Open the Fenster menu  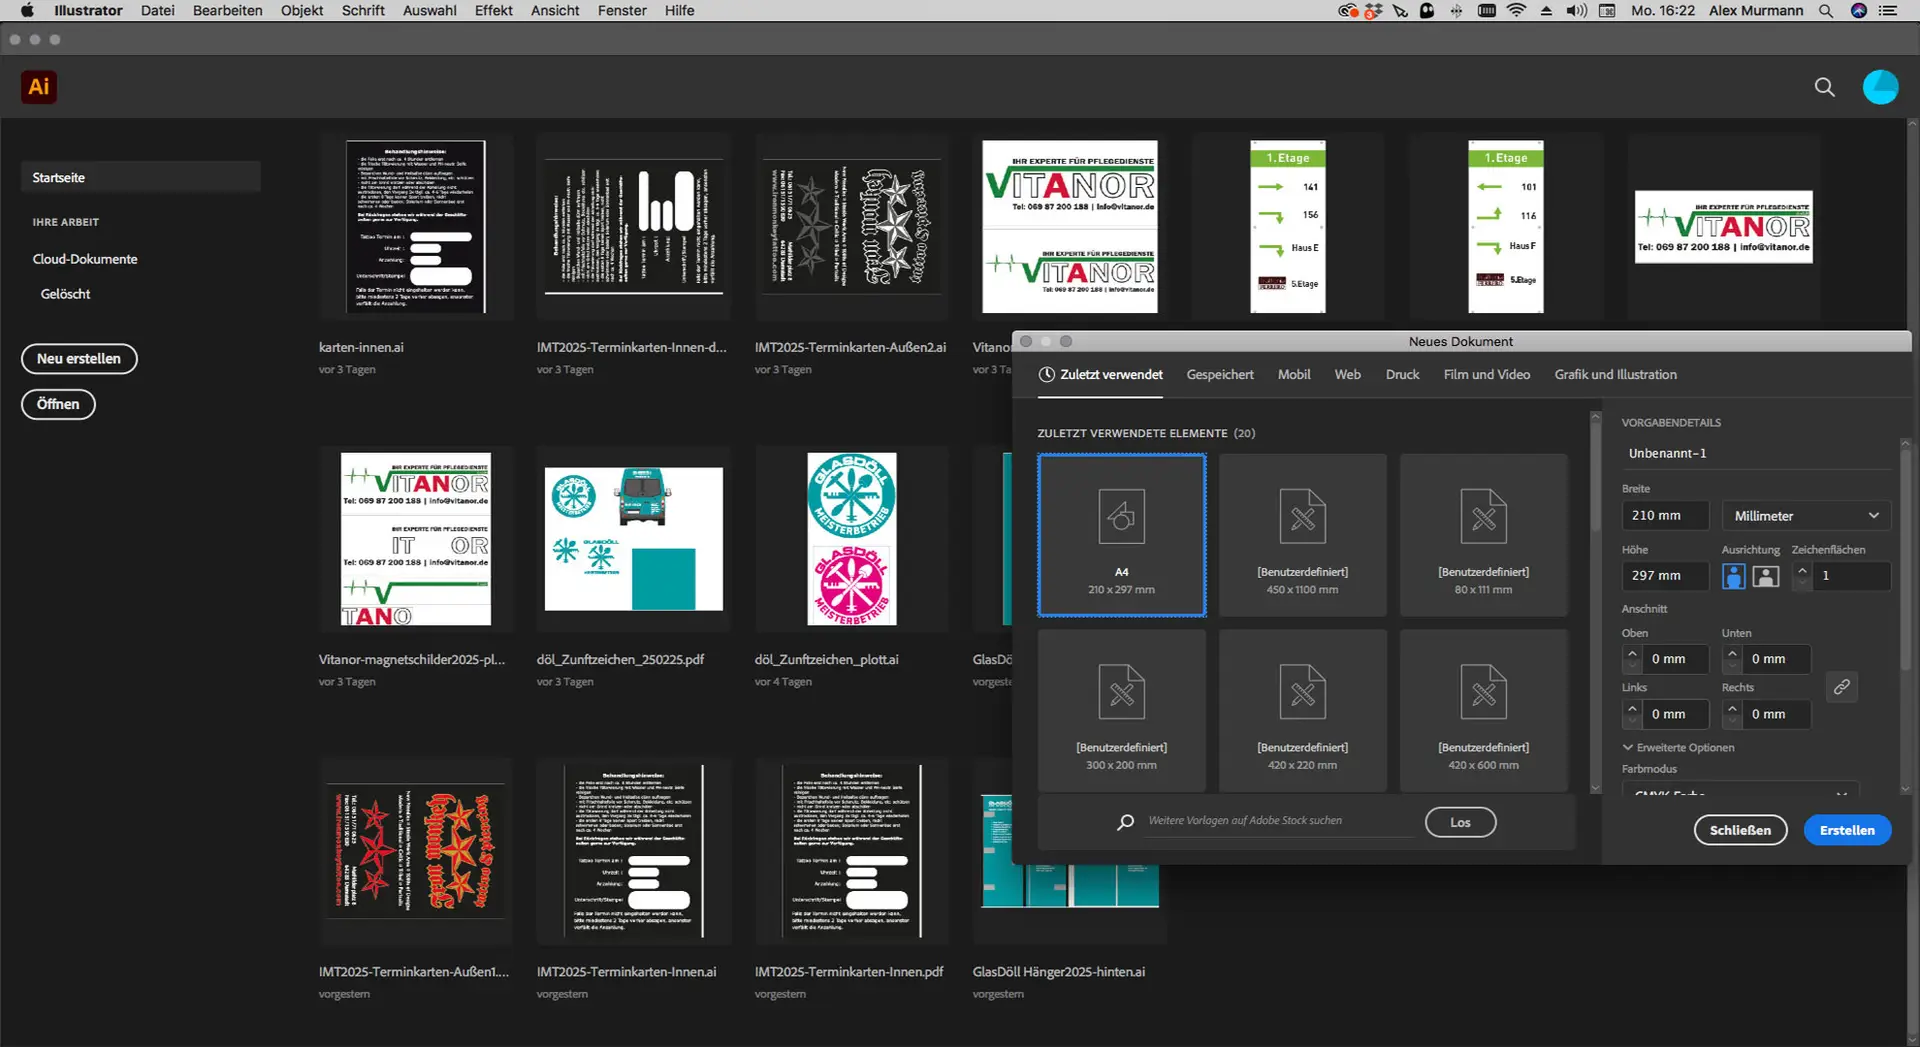(621, 11)
